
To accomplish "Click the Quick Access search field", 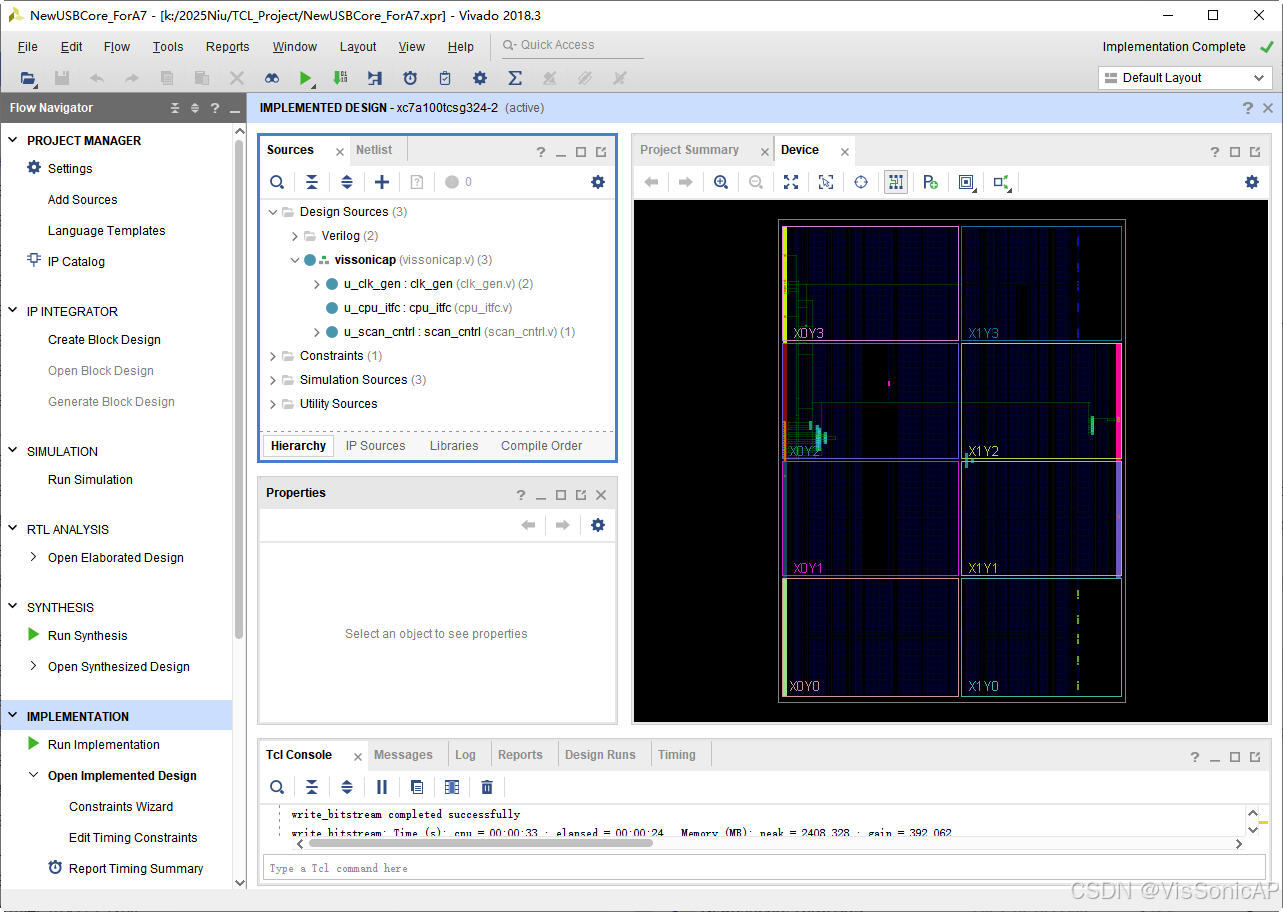I will [x=570, y=45].
